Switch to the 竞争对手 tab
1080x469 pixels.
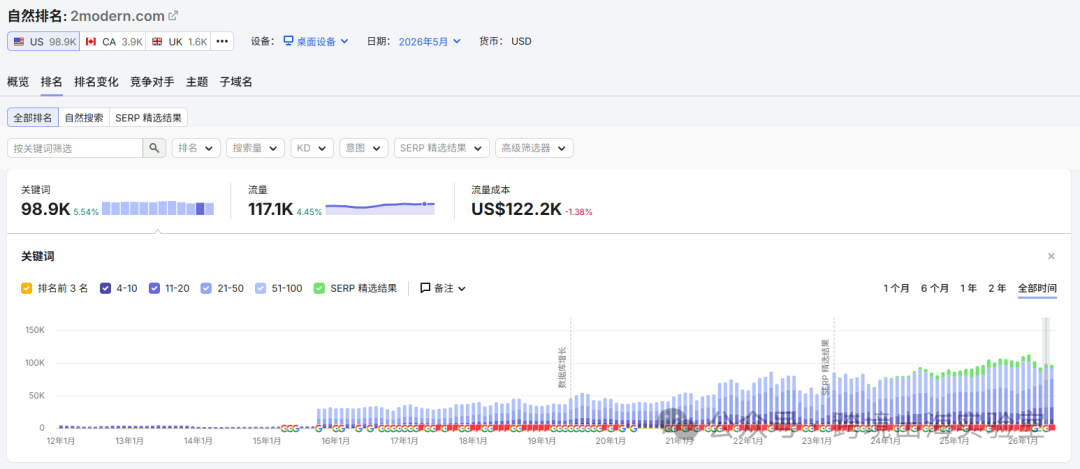(x=152, y=82)
